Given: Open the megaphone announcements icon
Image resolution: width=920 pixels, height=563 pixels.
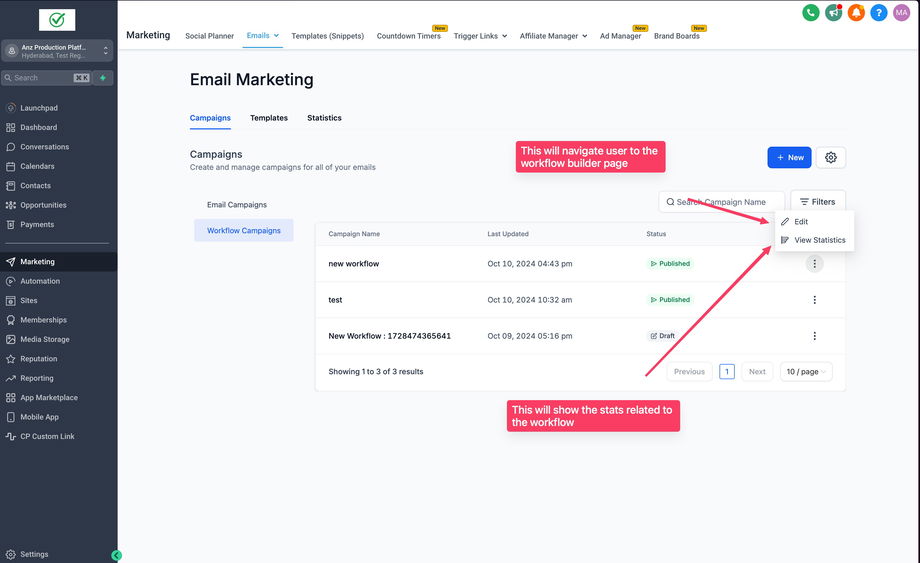Looking at the screenshot, I should tap(833, 12).
